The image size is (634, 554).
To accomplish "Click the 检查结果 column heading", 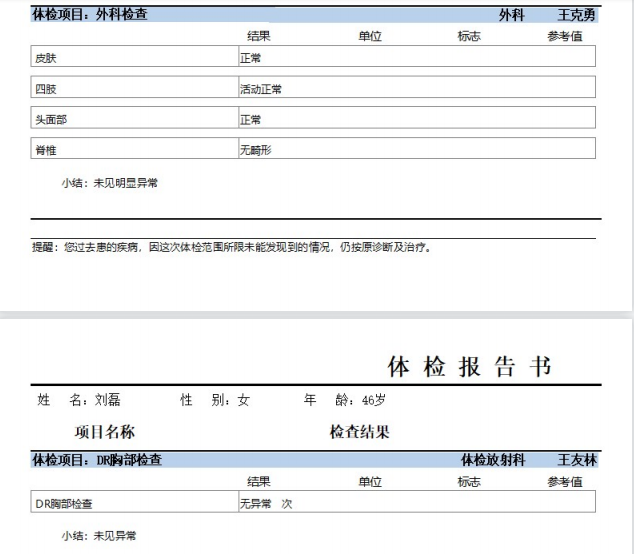I will [x=359, y=432].
